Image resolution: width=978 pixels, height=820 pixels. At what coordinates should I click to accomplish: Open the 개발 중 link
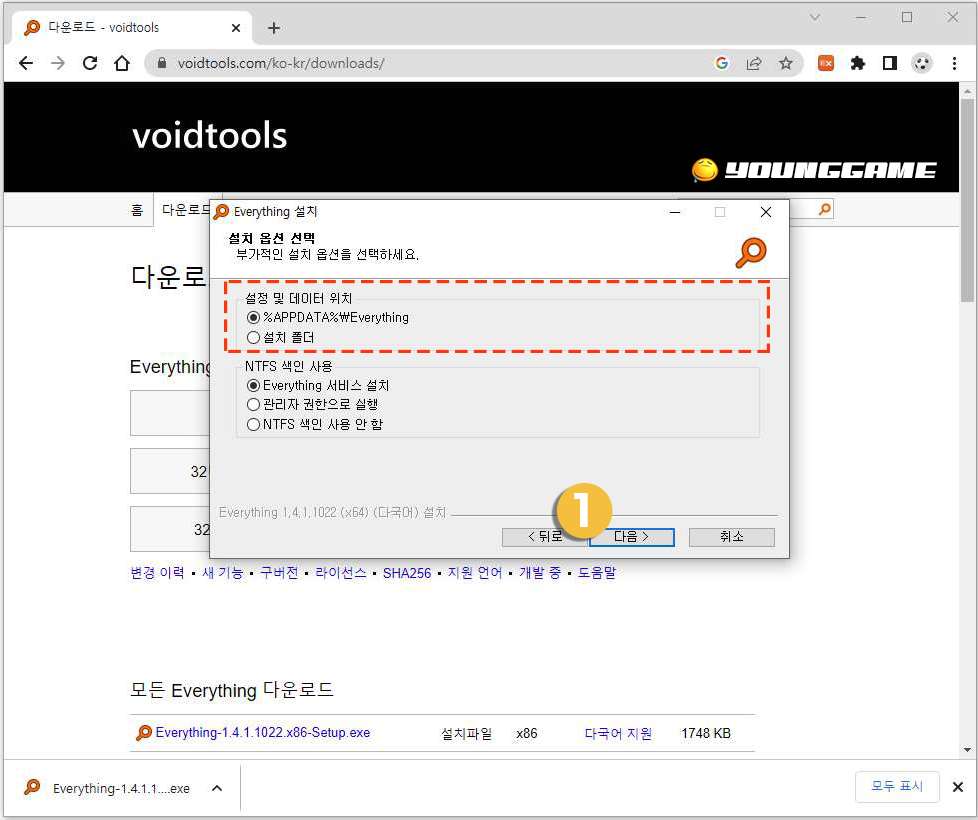click(540, 572)
